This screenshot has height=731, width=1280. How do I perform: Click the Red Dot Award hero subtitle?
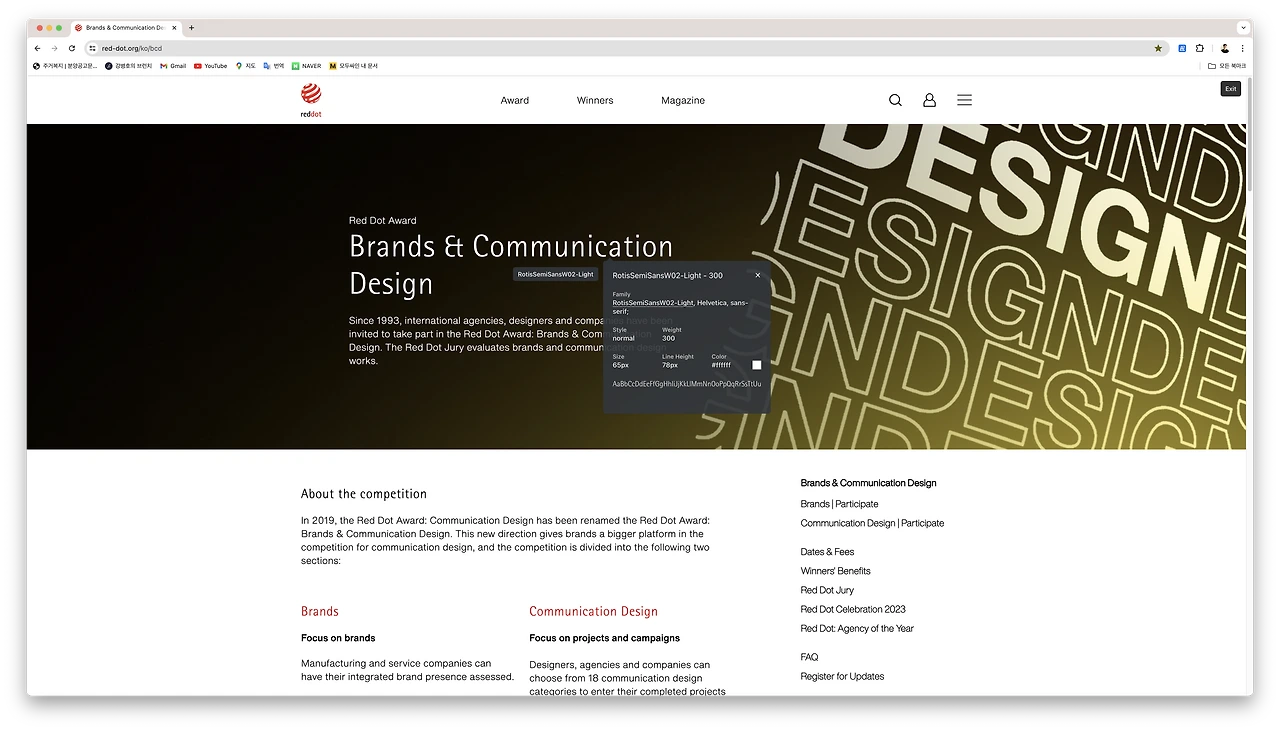383,221
